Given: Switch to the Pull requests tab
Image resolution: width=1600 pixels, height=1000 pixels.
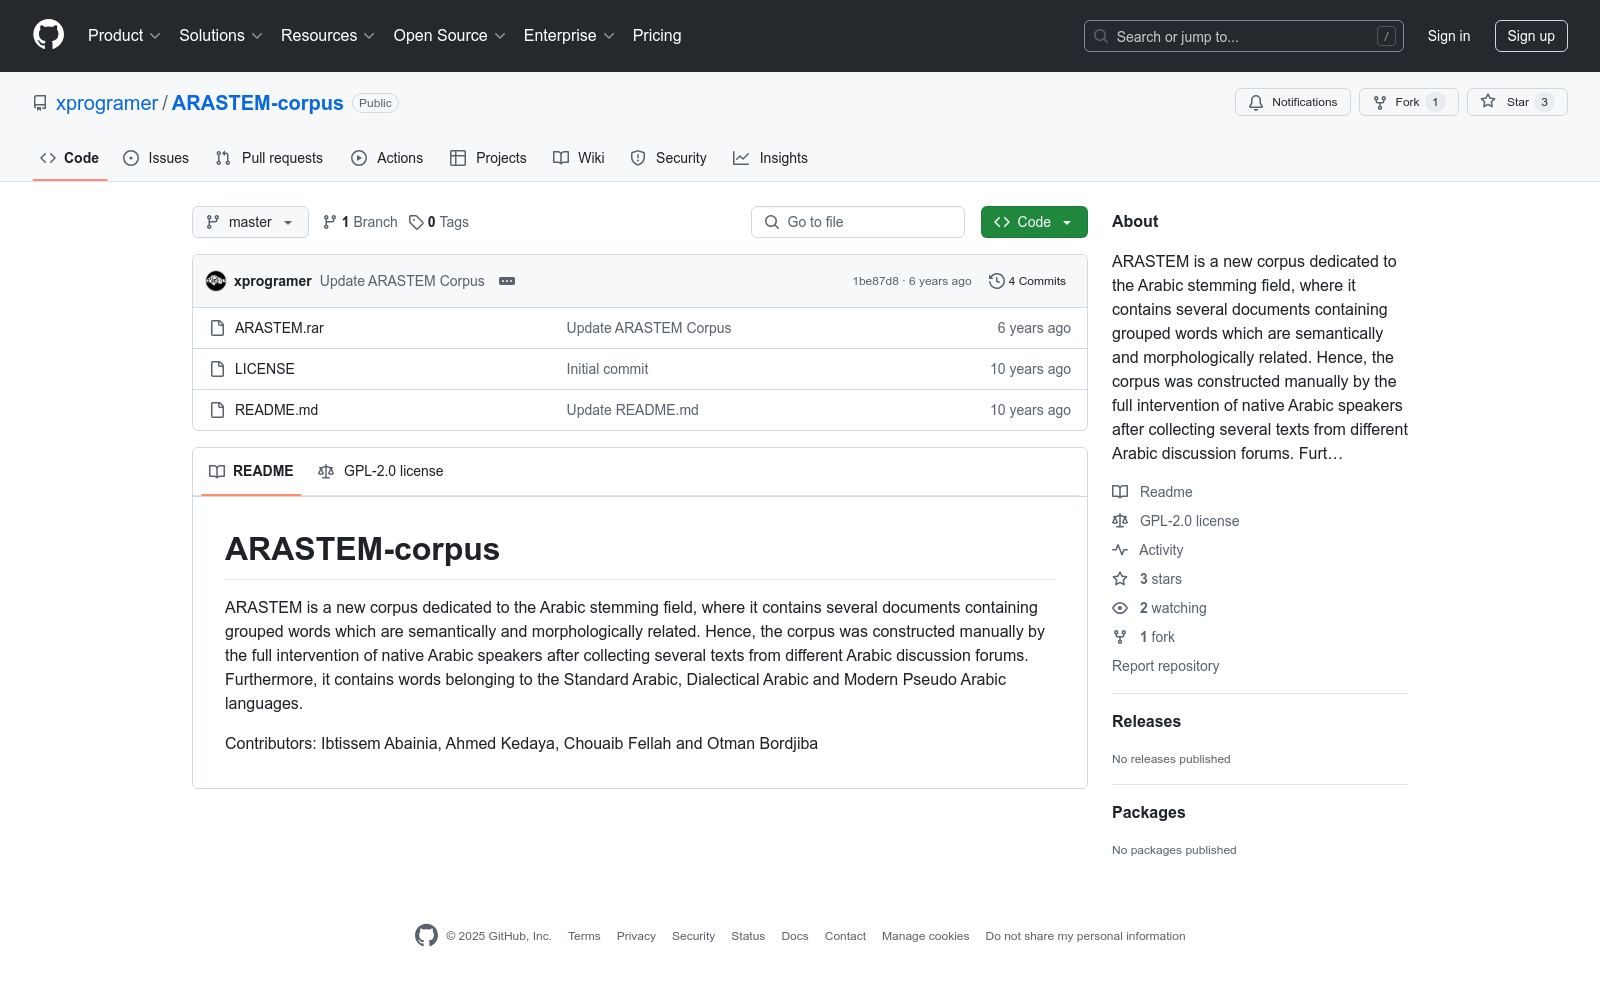Looking at the screenshot, I should (269, 158).
